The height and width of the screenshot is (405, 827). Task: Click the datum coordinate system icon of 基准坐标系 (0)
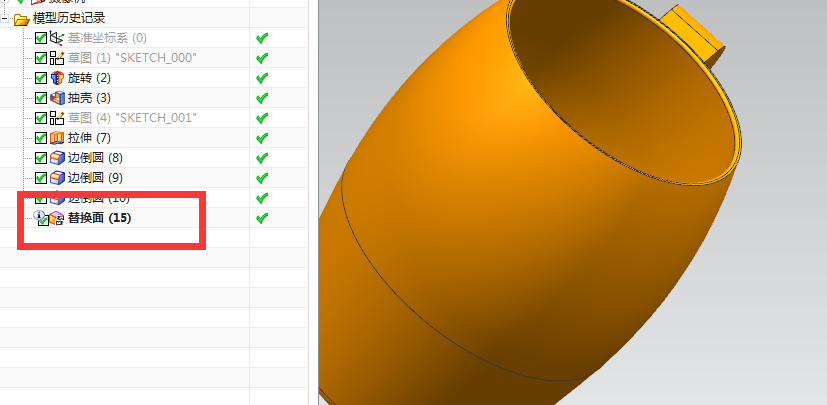coord(57,38)
